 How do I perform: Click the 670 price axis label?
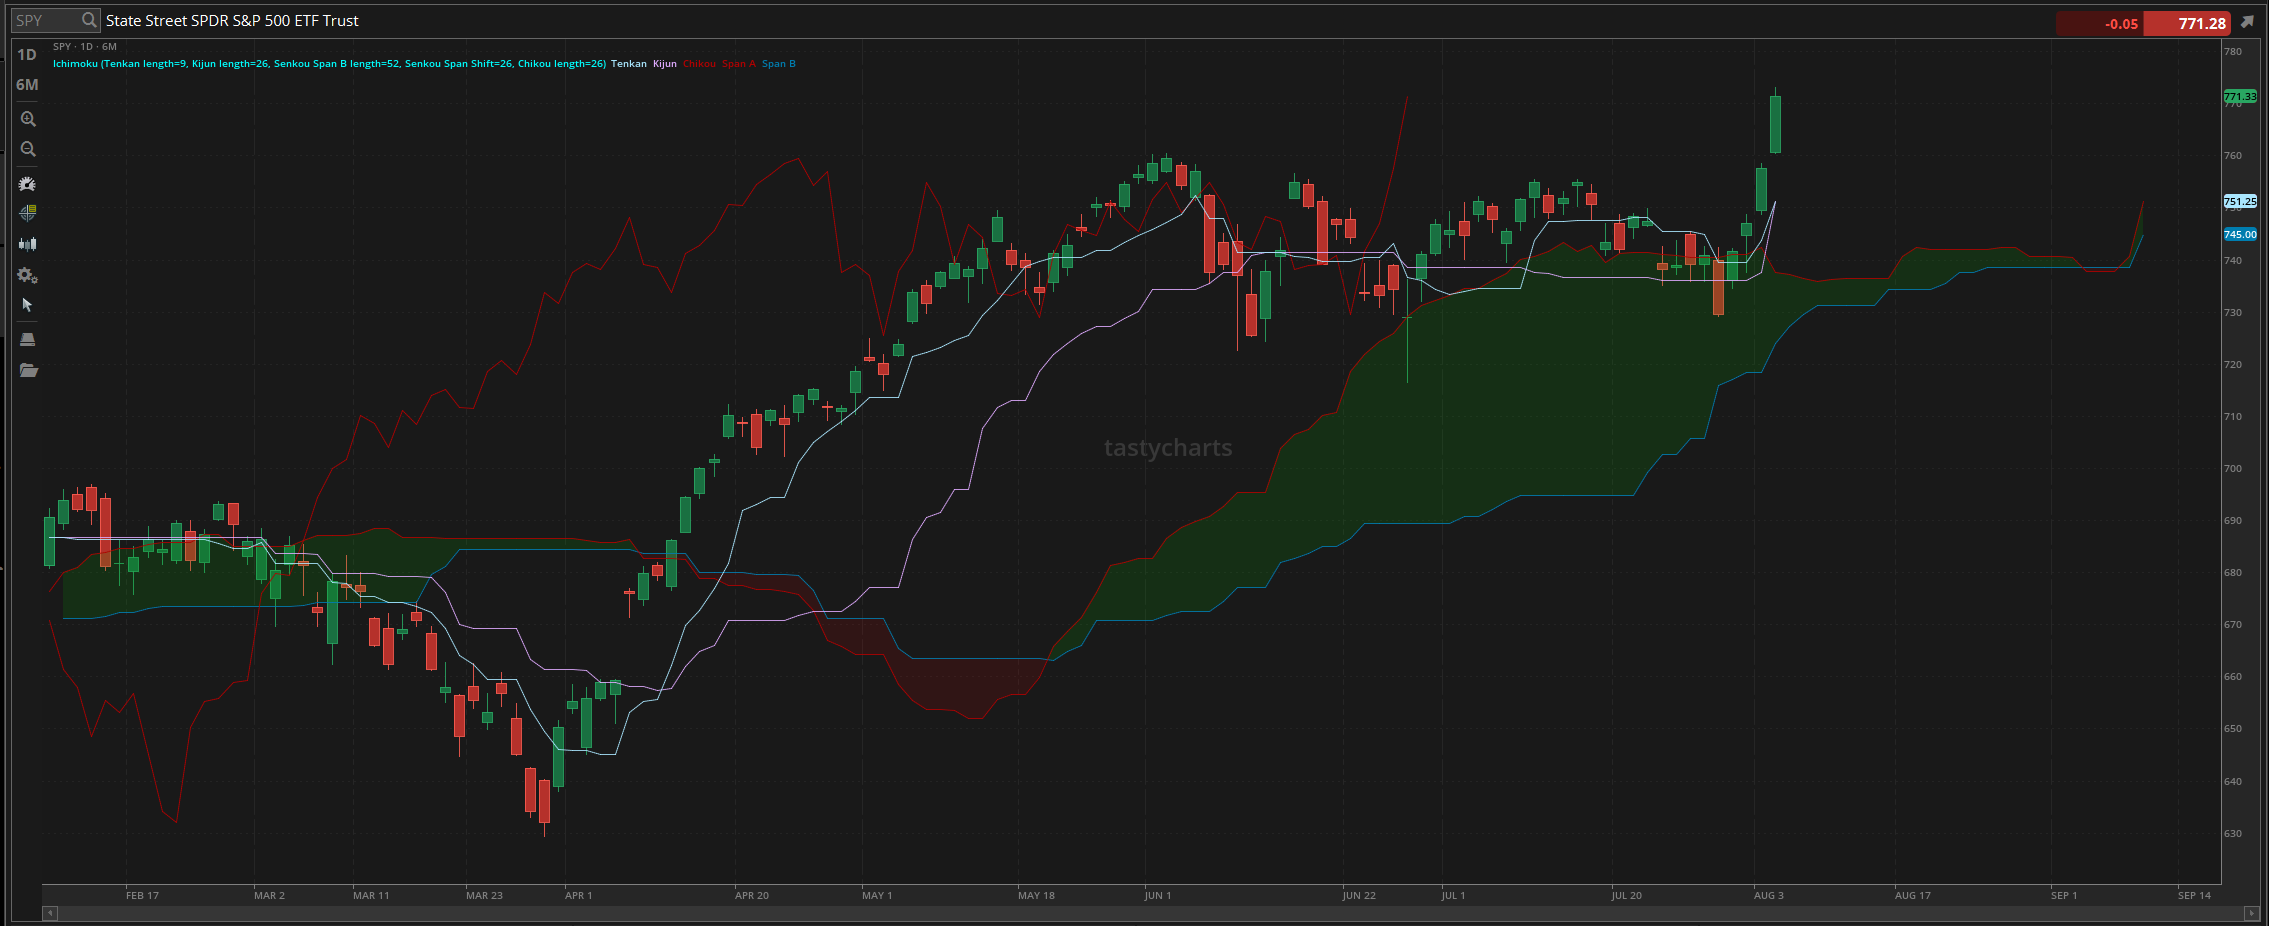pyautogui.click(x=2233, y=625)
